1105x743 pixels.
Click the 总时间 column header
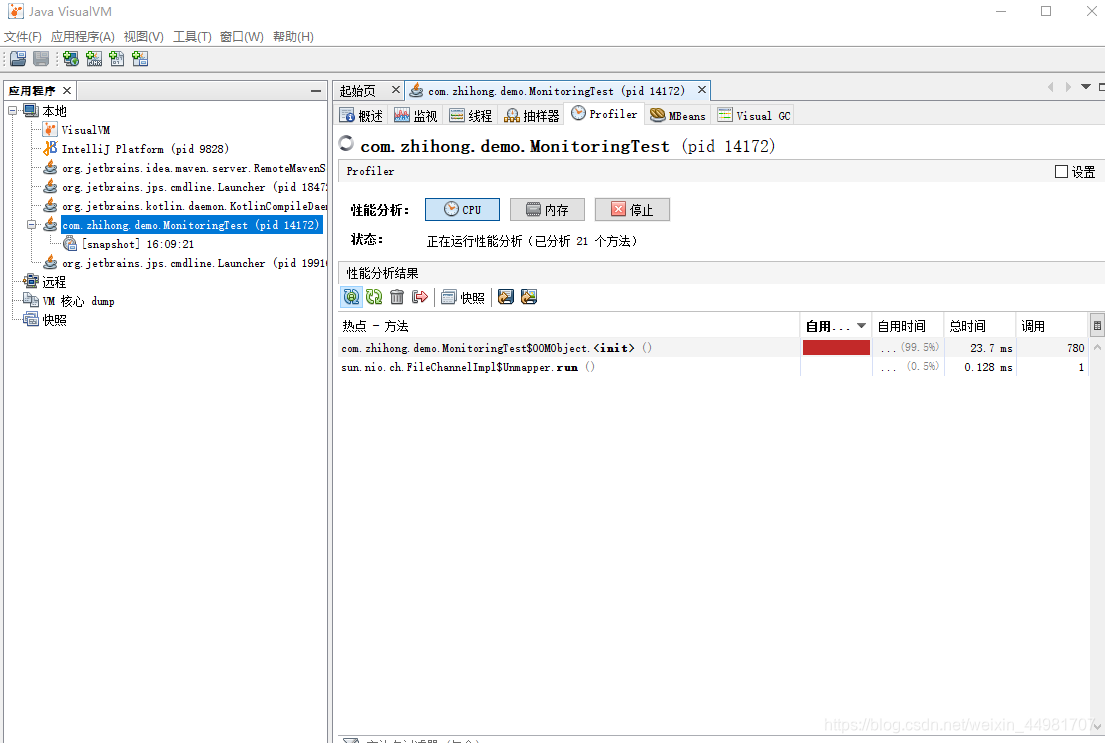click(979, 326)
